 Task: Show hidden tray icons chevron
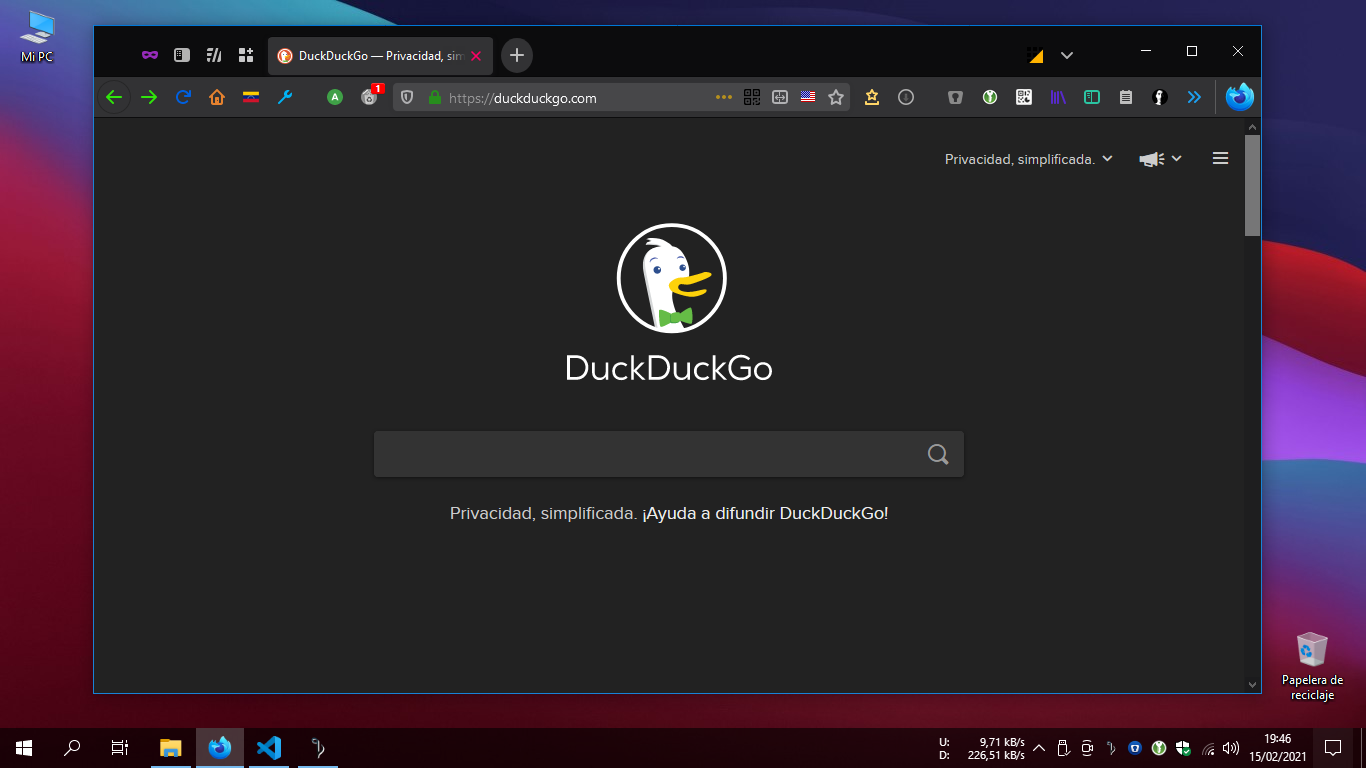(x=1038, y=747)
